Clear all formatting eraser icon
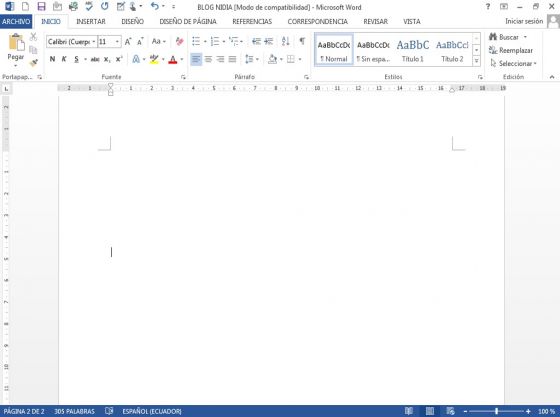 coord(179,42)
